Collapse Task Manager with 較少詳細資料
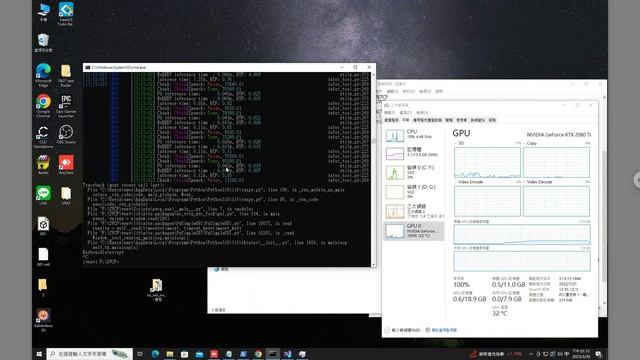This screenshot has height=360, width=640. point(402,330)
